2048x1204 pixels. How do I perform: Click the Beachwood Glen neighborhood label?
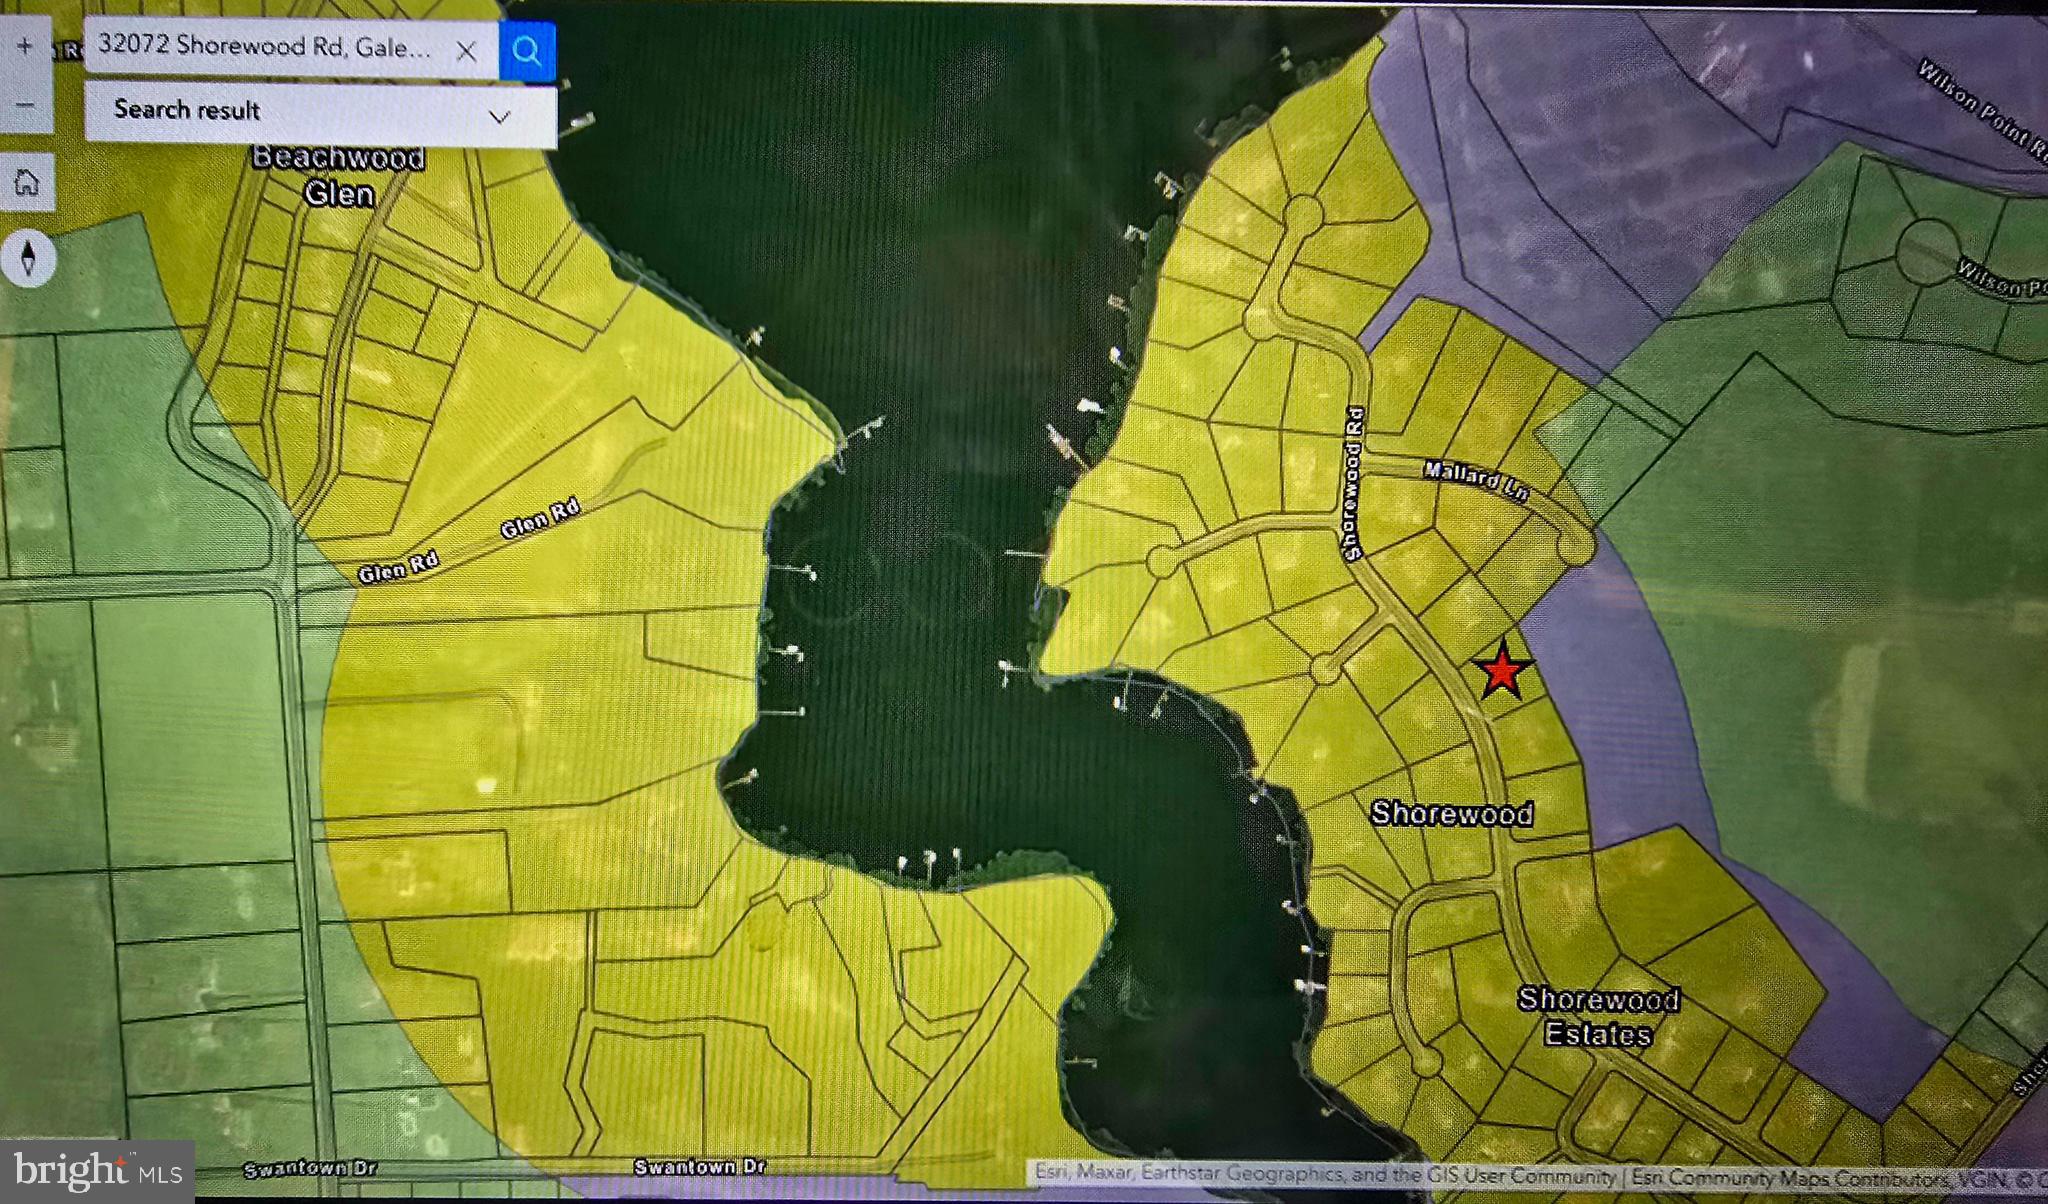click(x=338, y=175)
